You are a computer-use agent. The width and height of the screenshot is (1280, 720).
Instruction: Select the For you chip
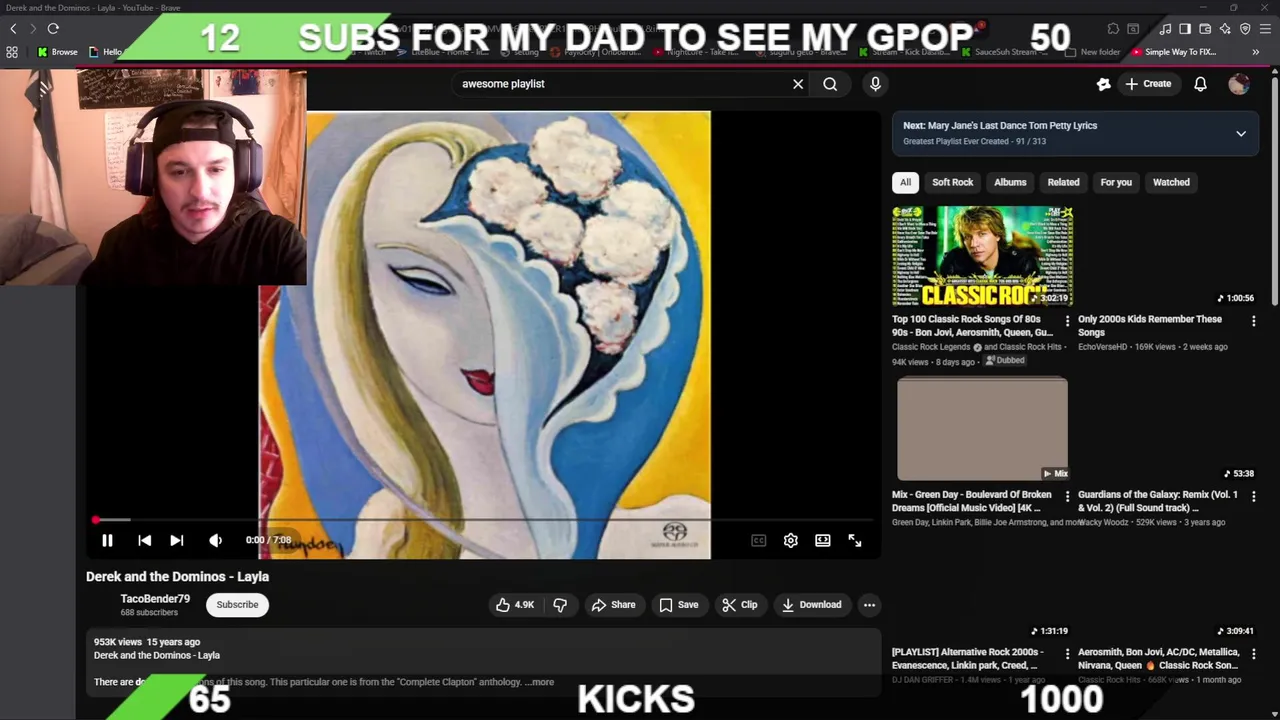point(1116,182)
